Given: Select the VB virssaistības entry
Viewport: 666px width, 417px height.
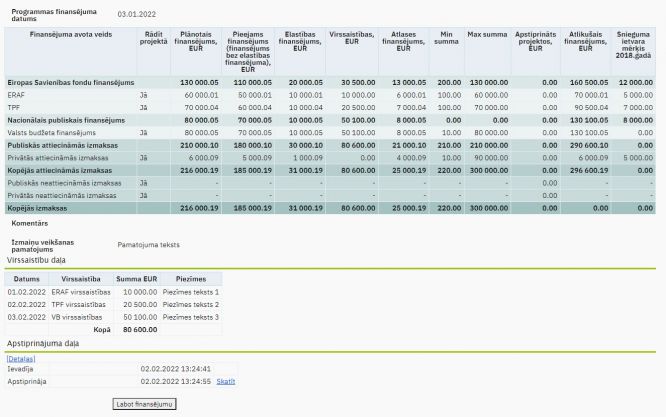Looking at the screenshot, I should 79,316.
